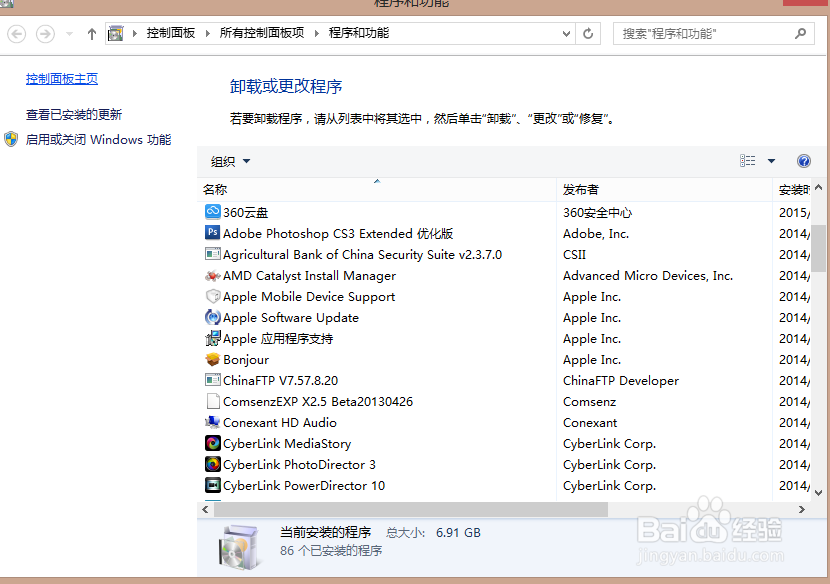
Task: Click the control panel icon in address bar
Action: click(115, 34)
